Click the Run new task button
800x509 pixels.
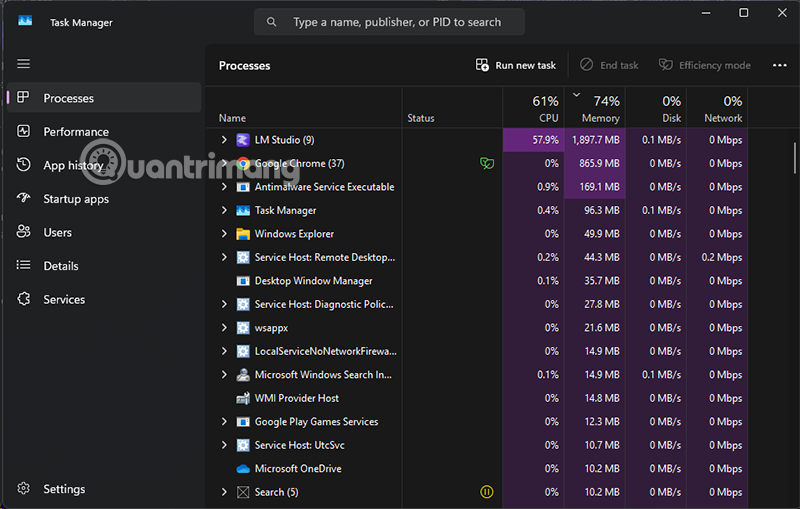point(516,65)
